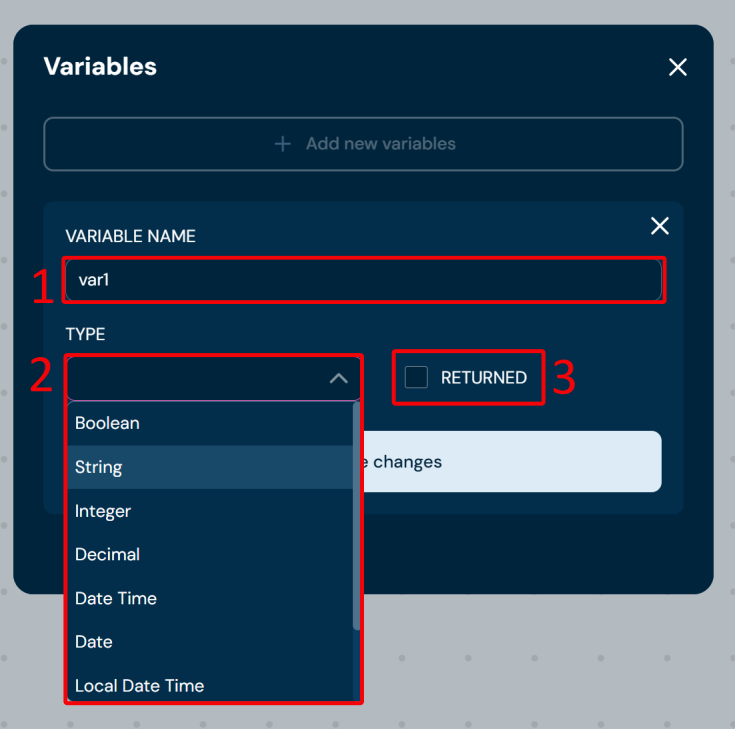Choose Boolean from the type list
735x729 pixels.
click(x=107, y=423)
